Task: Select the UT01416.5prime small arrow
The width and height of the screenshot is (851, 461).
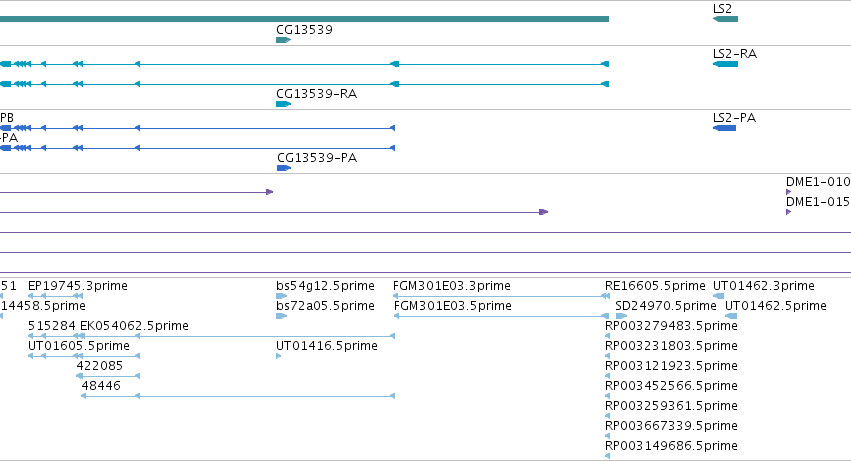Action: pos(278,356)
